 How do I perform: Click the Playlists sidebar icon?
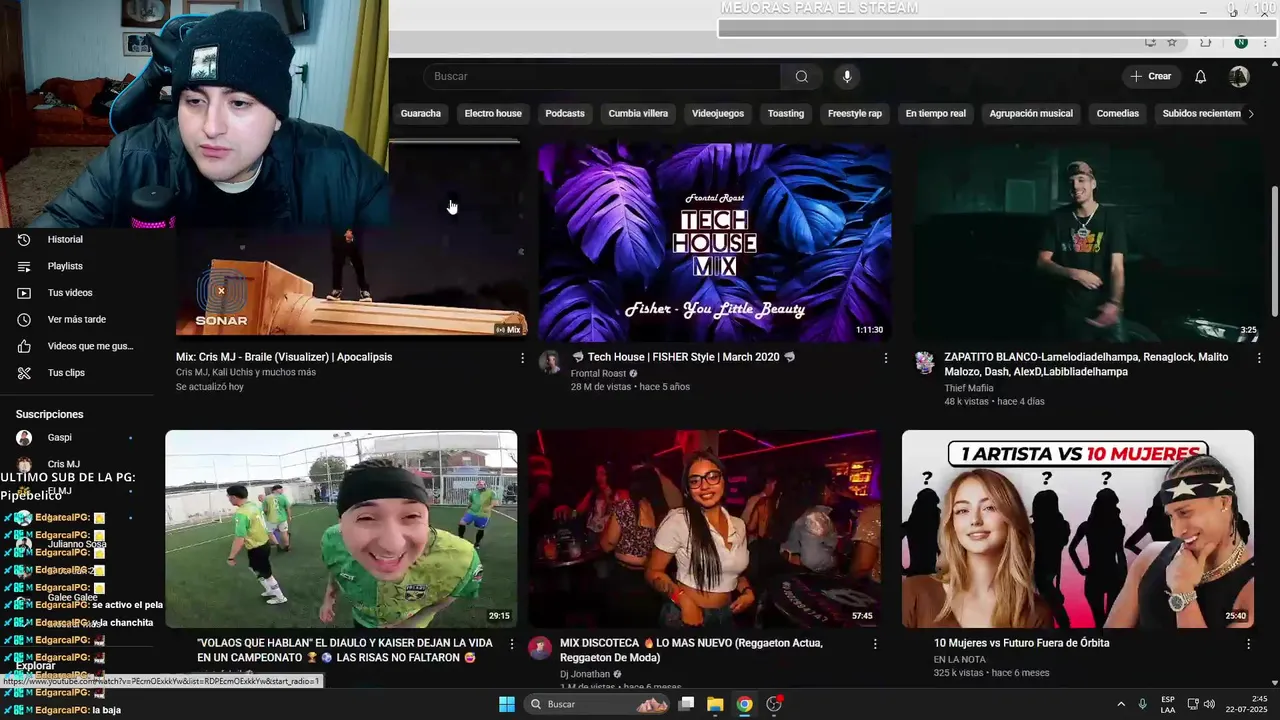click(24, 266)
